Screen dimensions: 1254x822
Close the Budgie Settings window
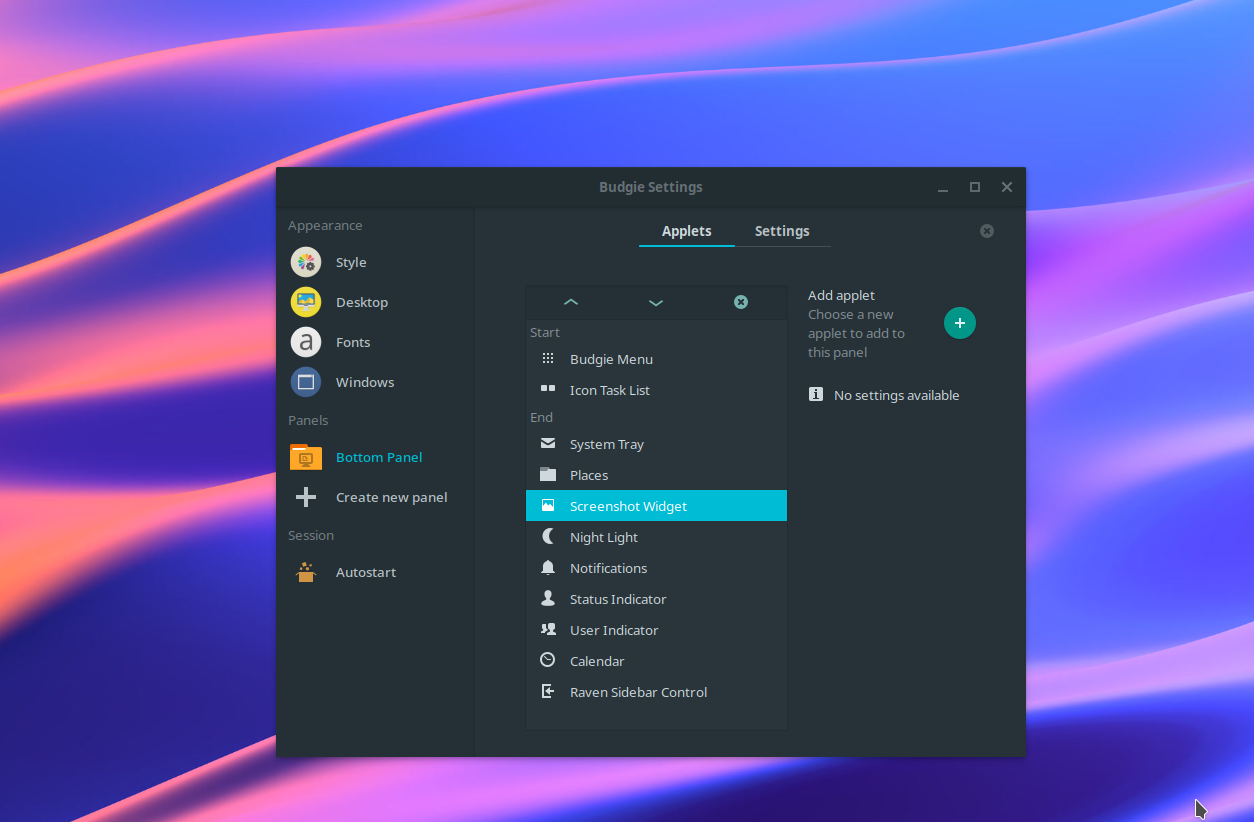coord(1007,187)
